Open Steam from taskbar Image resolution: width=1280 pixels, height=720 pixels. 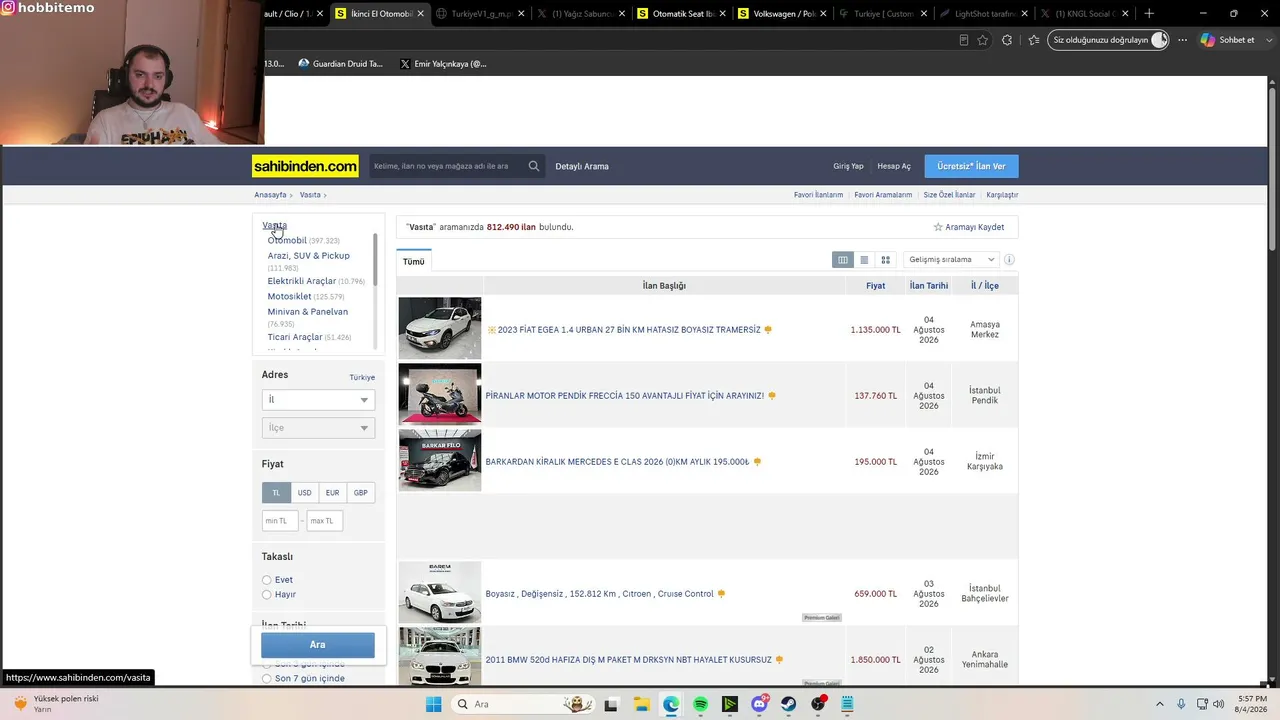click(789, 704)
